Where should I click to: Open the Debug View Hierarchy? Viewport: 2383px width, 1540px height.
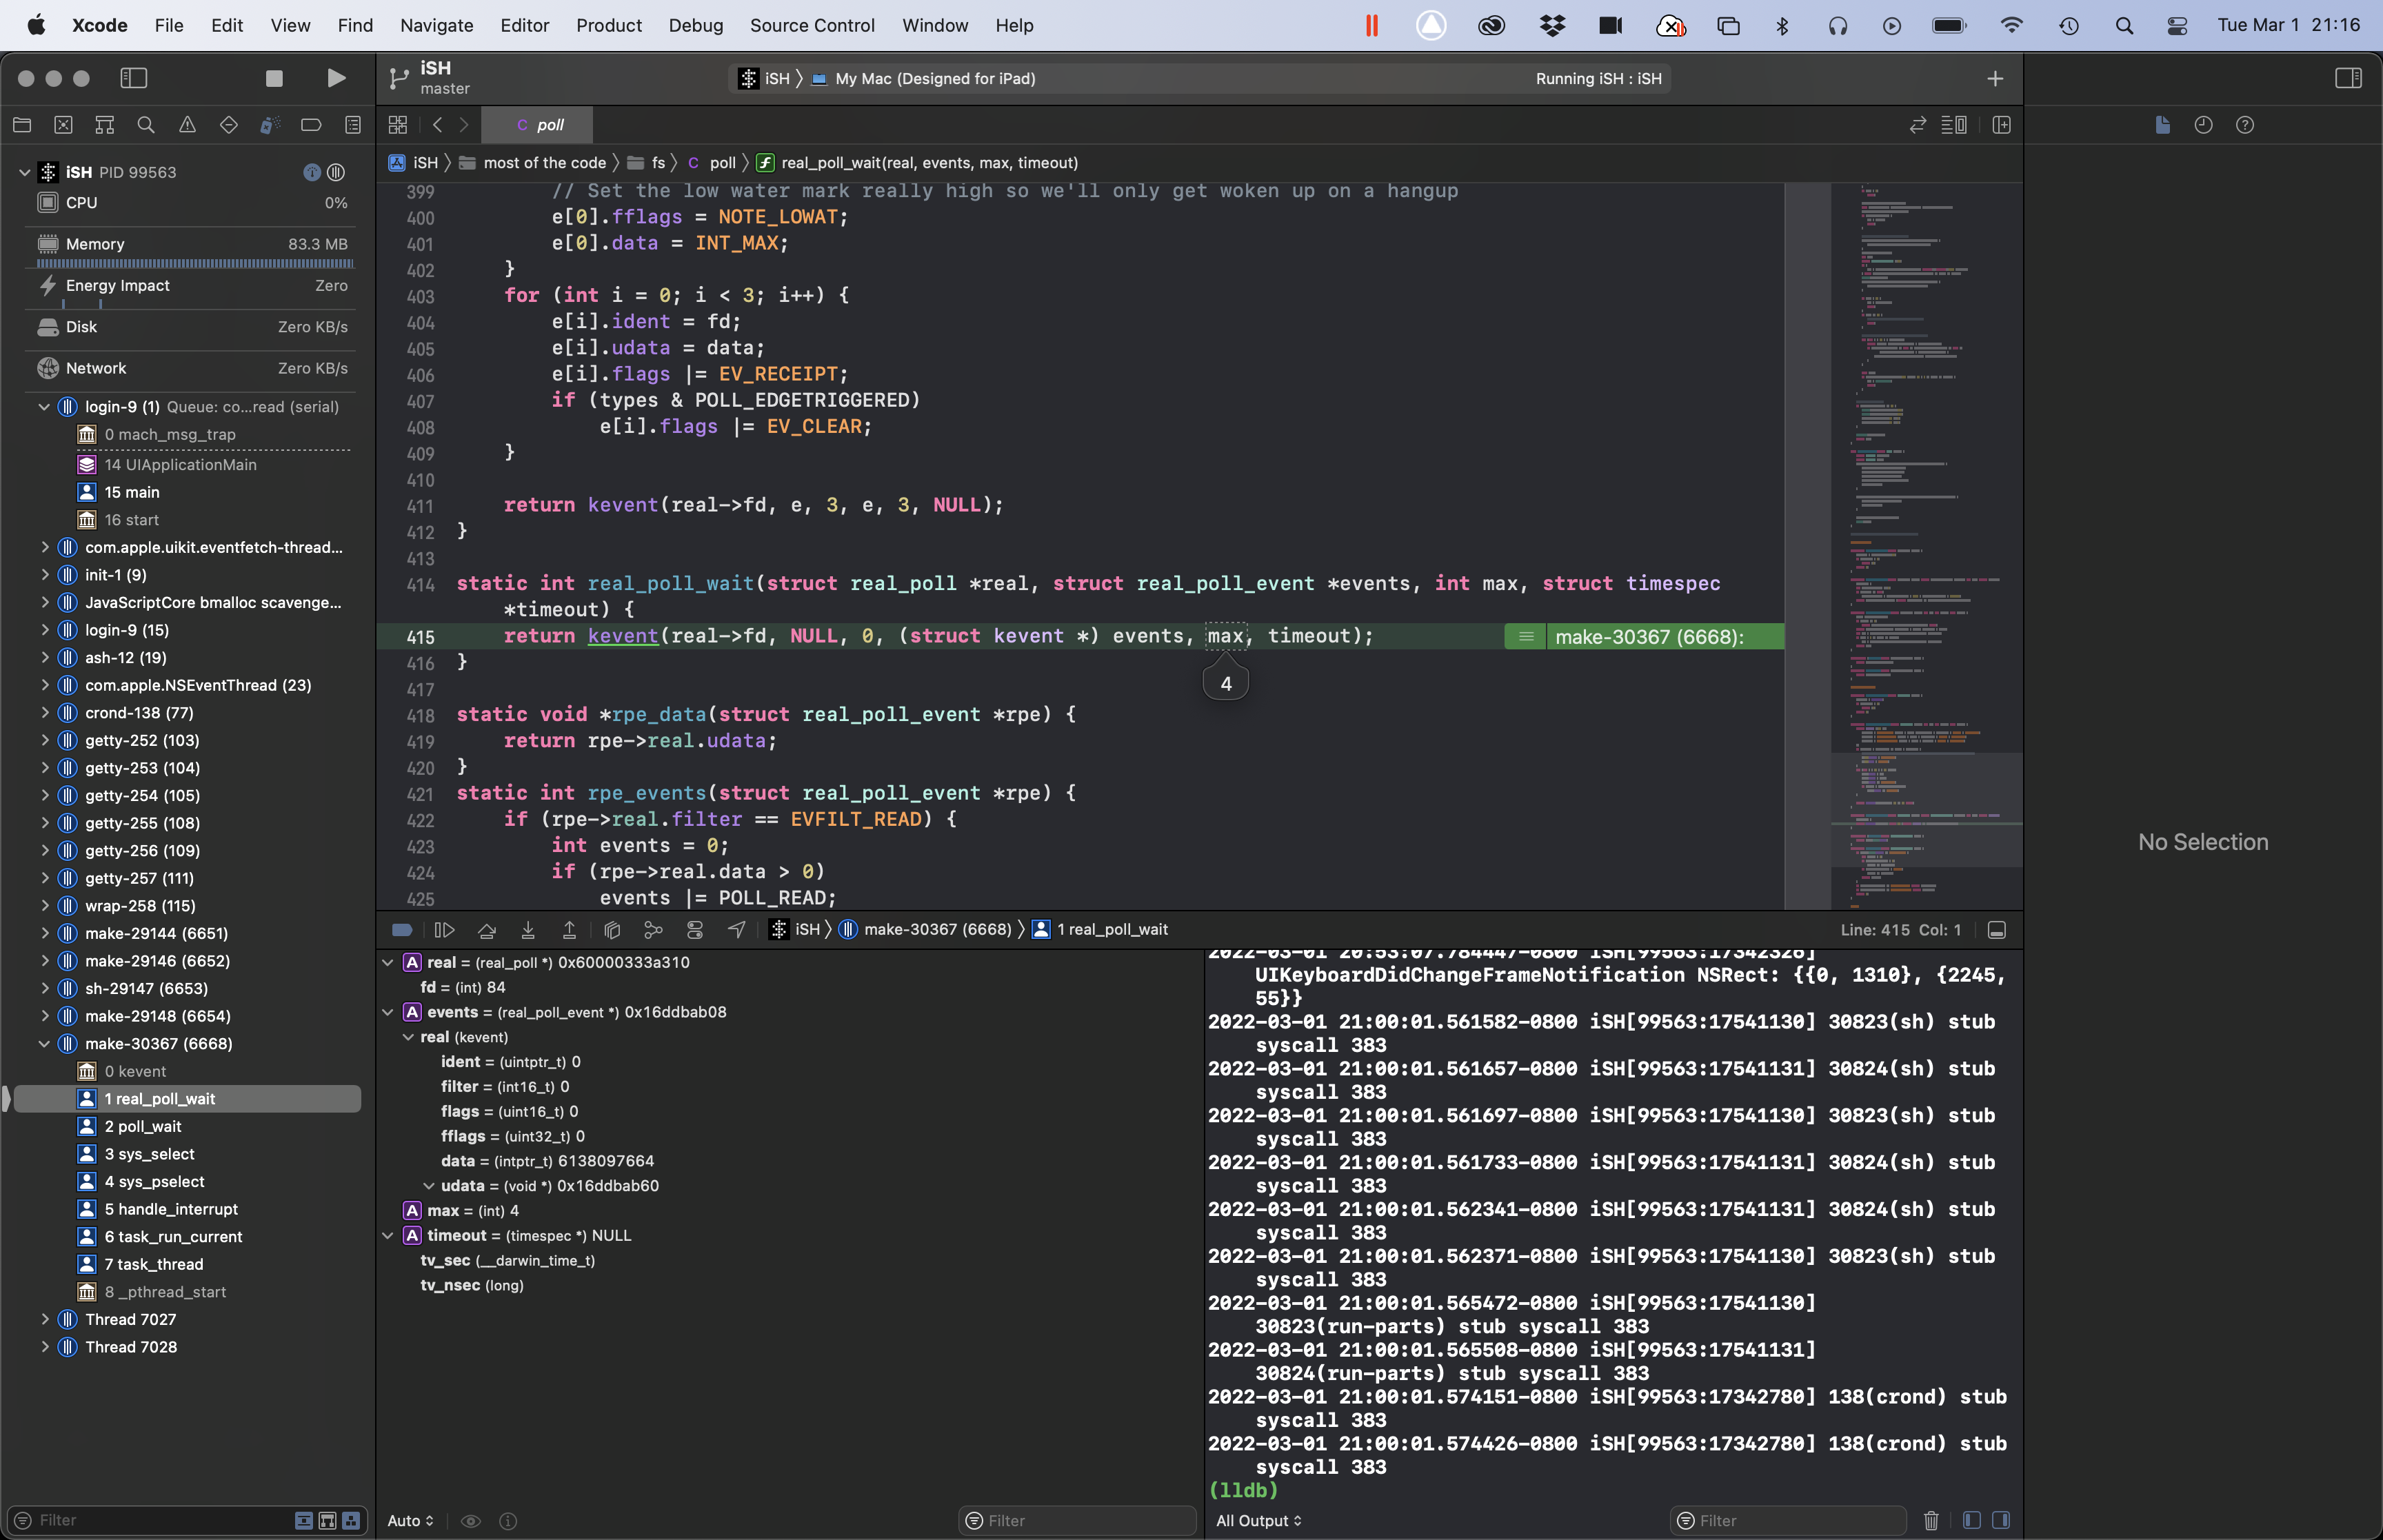pyautogui.click(x=612, y=930)
